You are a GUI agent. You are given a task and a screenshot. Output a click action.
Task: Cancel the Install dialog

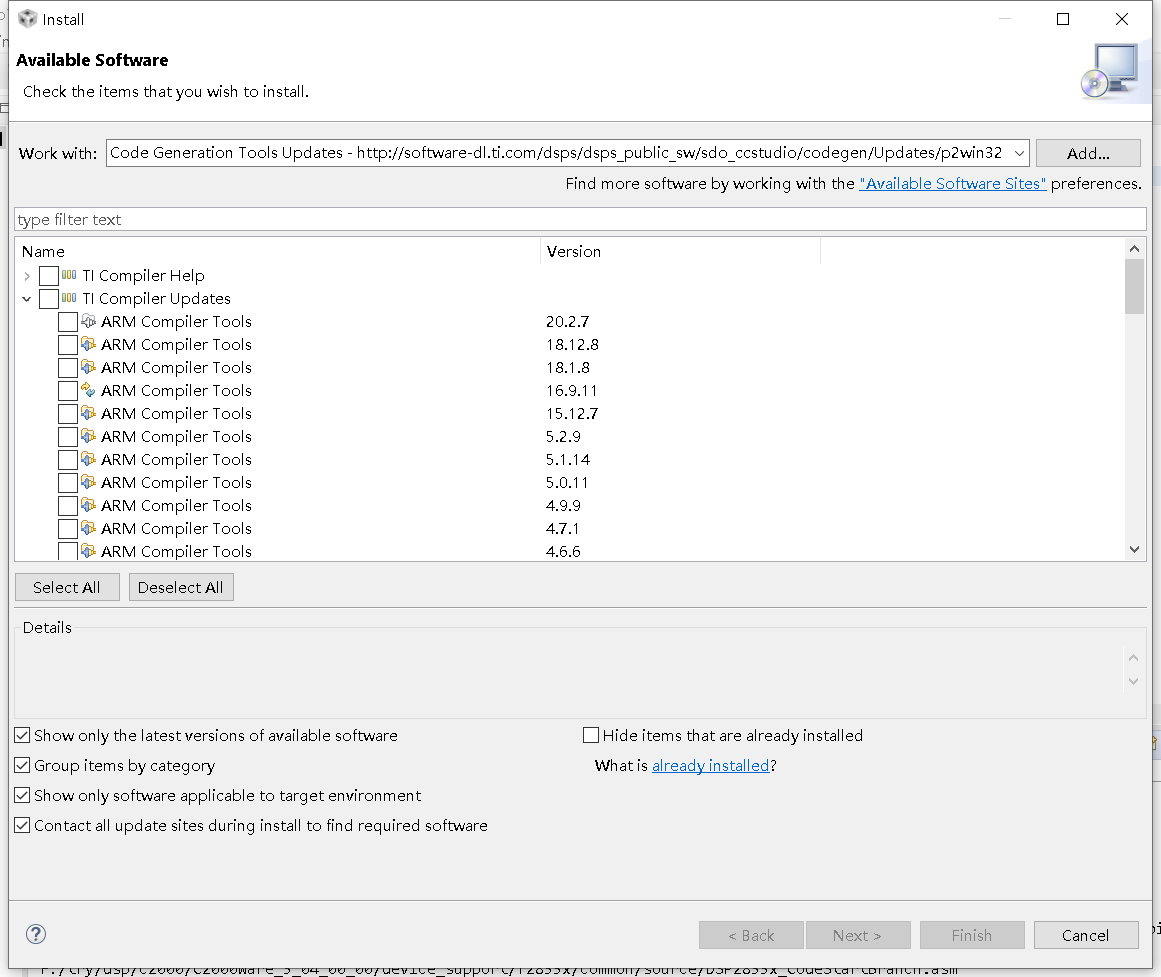coord(1085,936)
